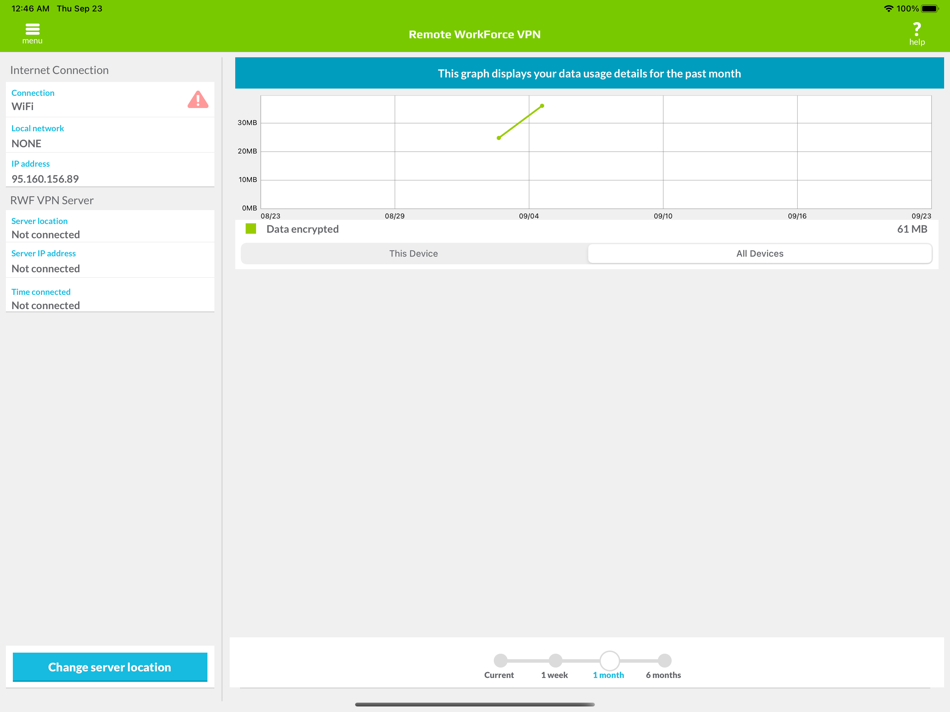Viewport: 950px width, 712px height.
Task: Select the Current time range dot
Action: (500, 660)
